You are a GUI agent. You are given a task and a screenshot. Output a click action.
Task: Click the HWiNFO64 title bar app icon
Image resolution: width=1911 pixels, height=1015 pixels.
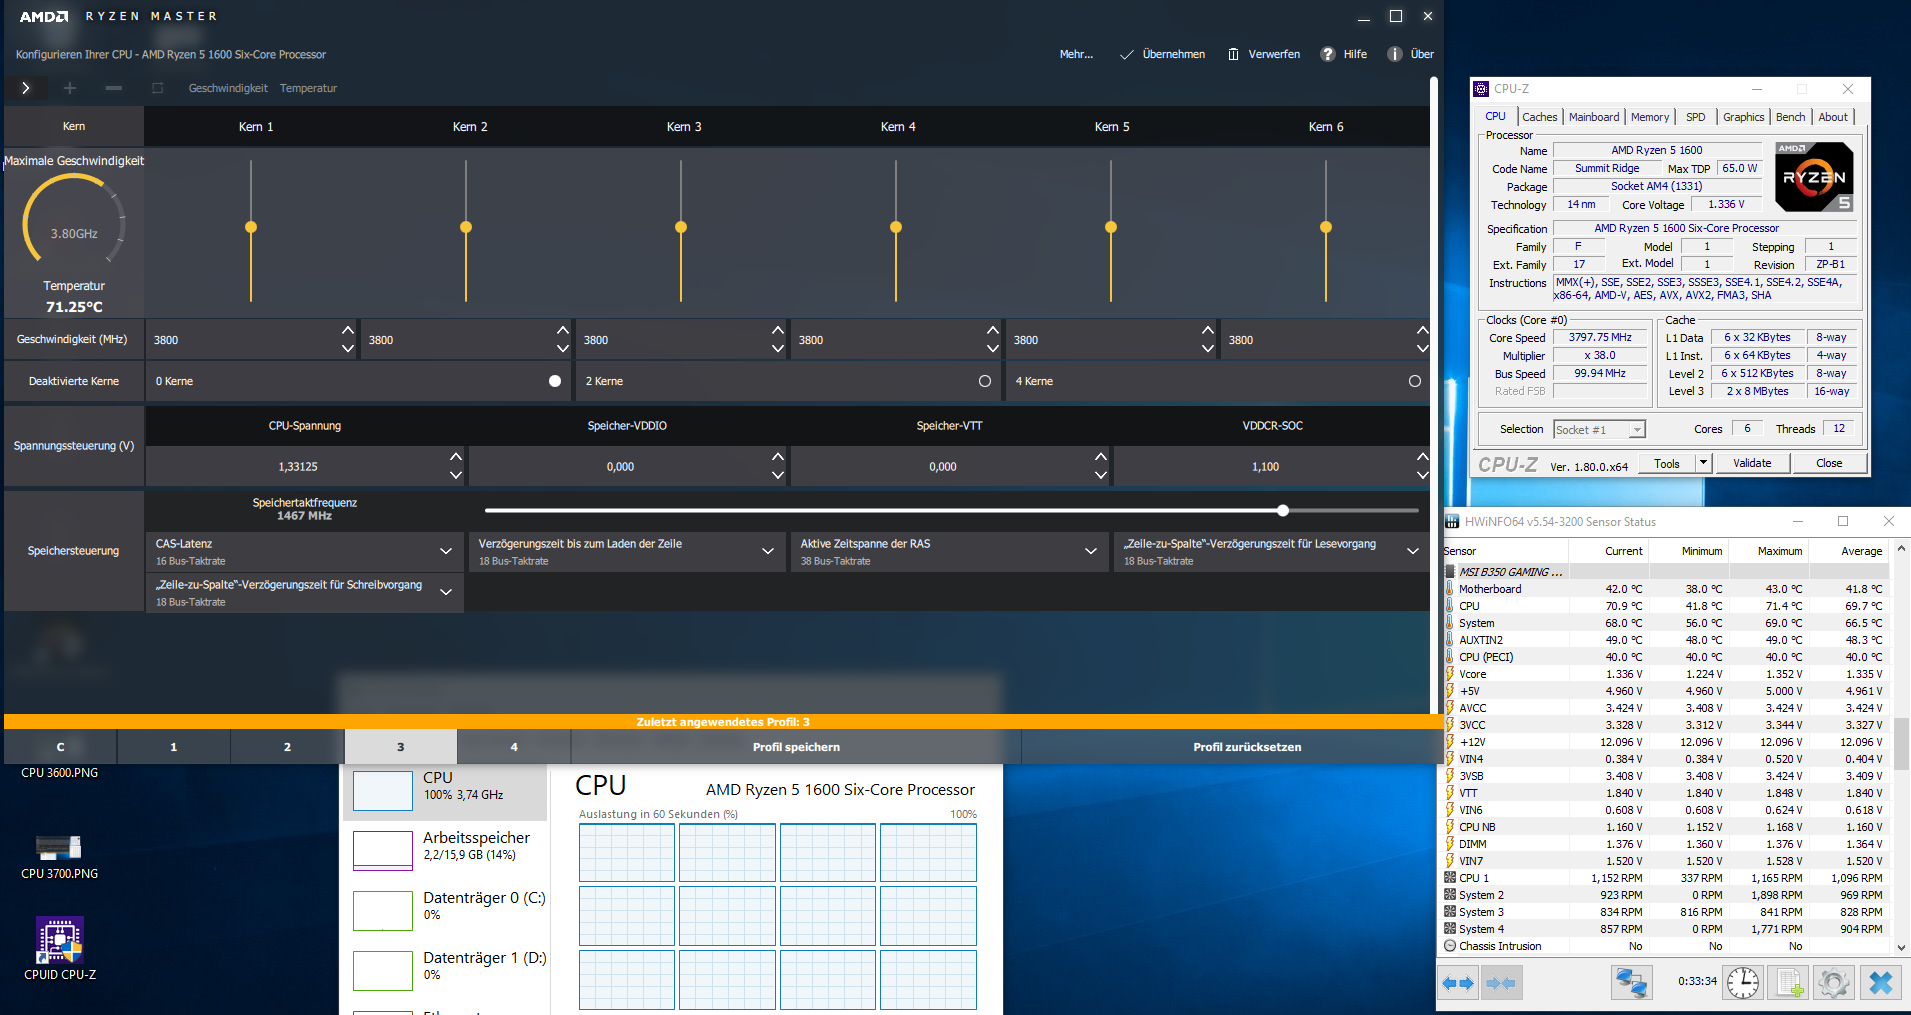coord(1452,521)
